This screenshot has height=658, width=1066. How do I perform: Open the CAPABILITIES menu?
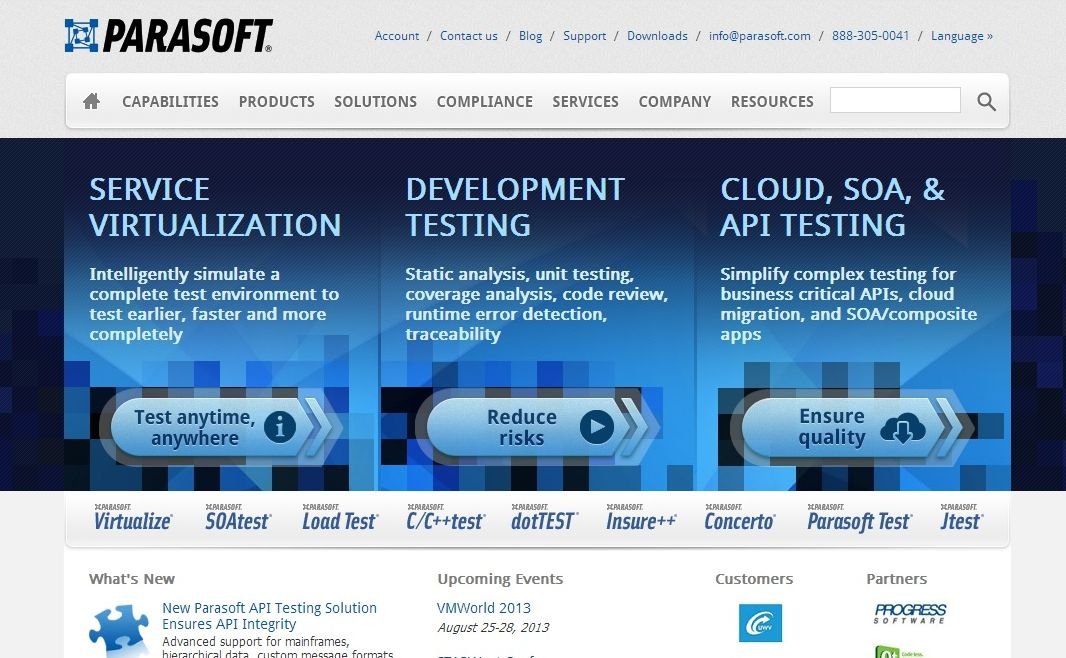click(x=170, y=101)
